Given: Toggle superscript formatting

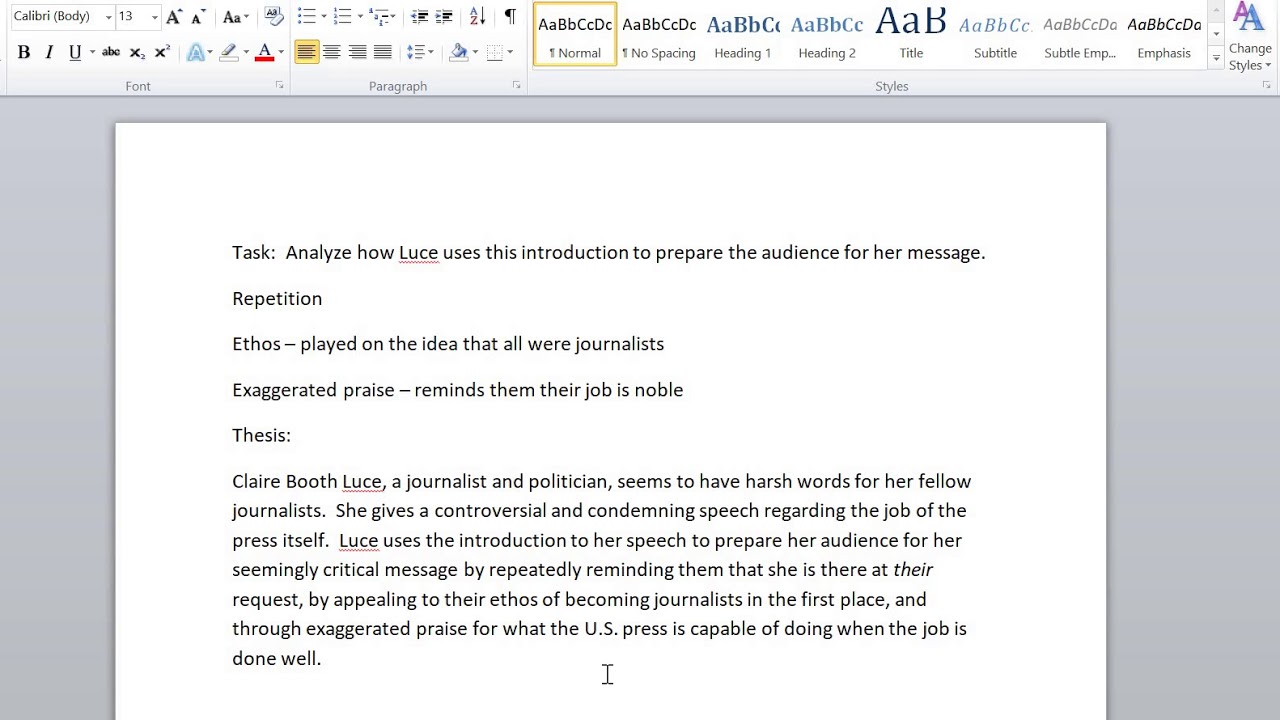Looking at the screenshot, I should tap(162, 52).
